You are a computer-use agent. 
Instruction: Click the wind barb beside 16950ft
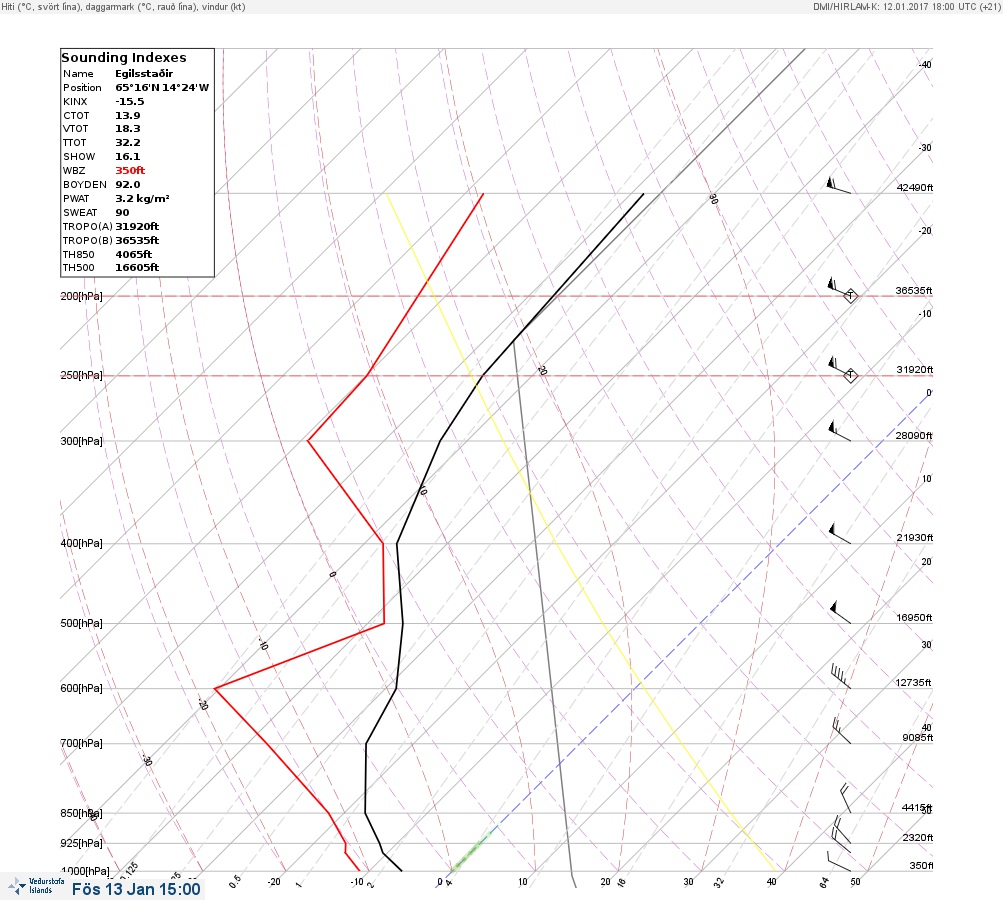pyautogui.click(x=840, y=613)
